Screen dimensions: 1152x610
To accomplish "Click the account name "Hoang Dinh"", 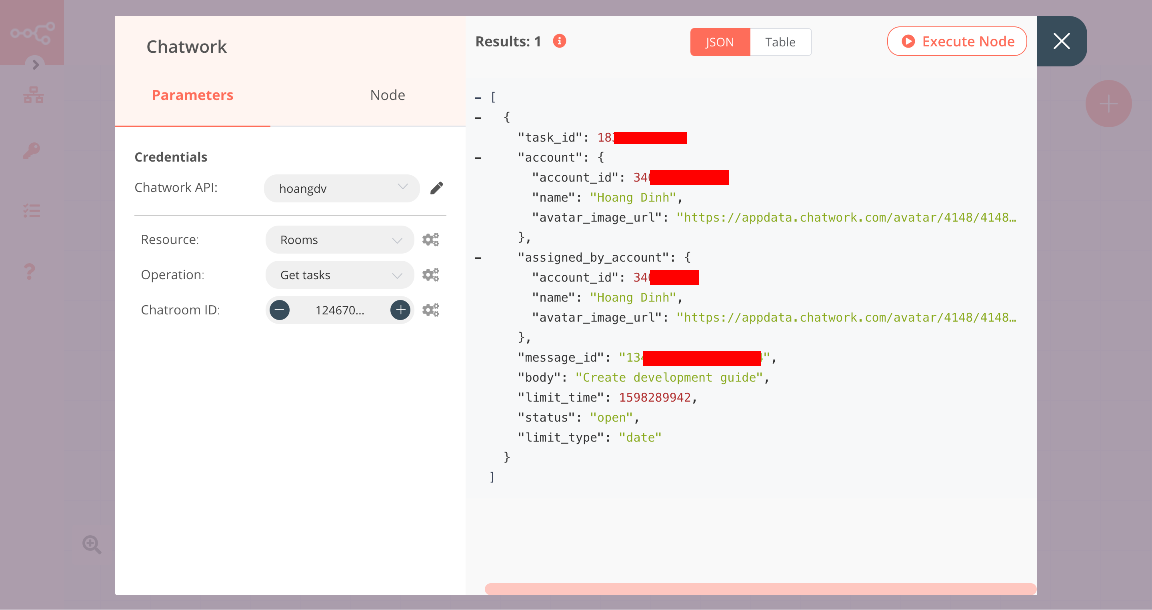I will [633, 198].
